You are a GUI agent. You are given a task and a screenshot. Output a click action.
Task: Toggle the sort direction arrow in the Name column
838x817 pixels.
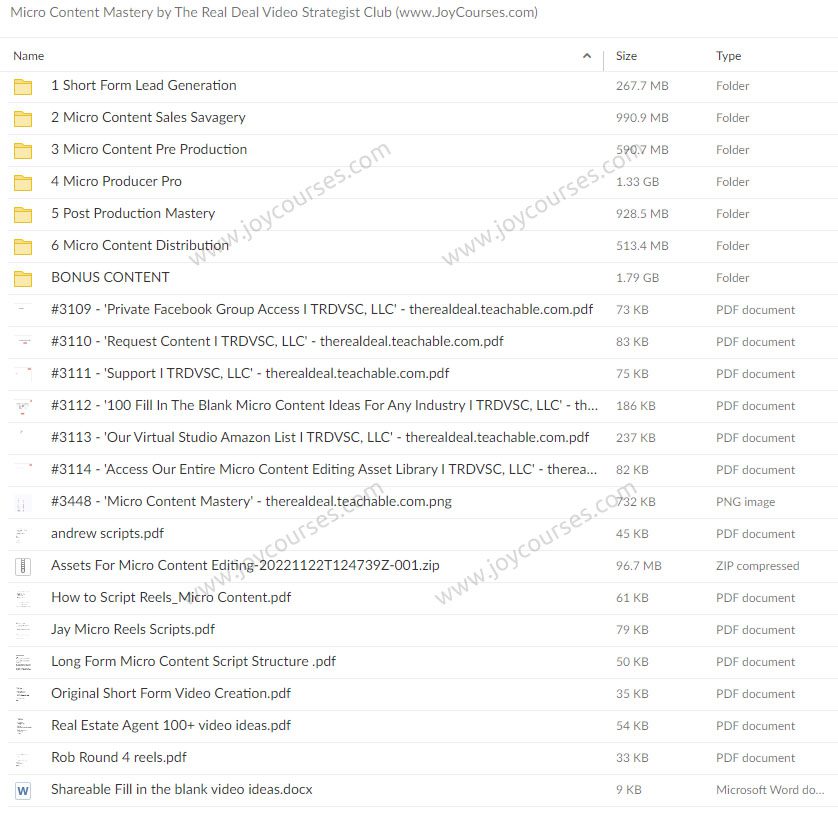tap(587, 56)
